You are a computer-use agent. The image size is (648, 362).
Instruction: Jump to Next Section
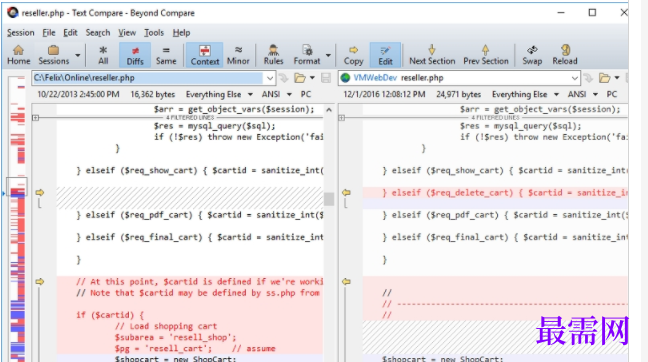point(432,55)
